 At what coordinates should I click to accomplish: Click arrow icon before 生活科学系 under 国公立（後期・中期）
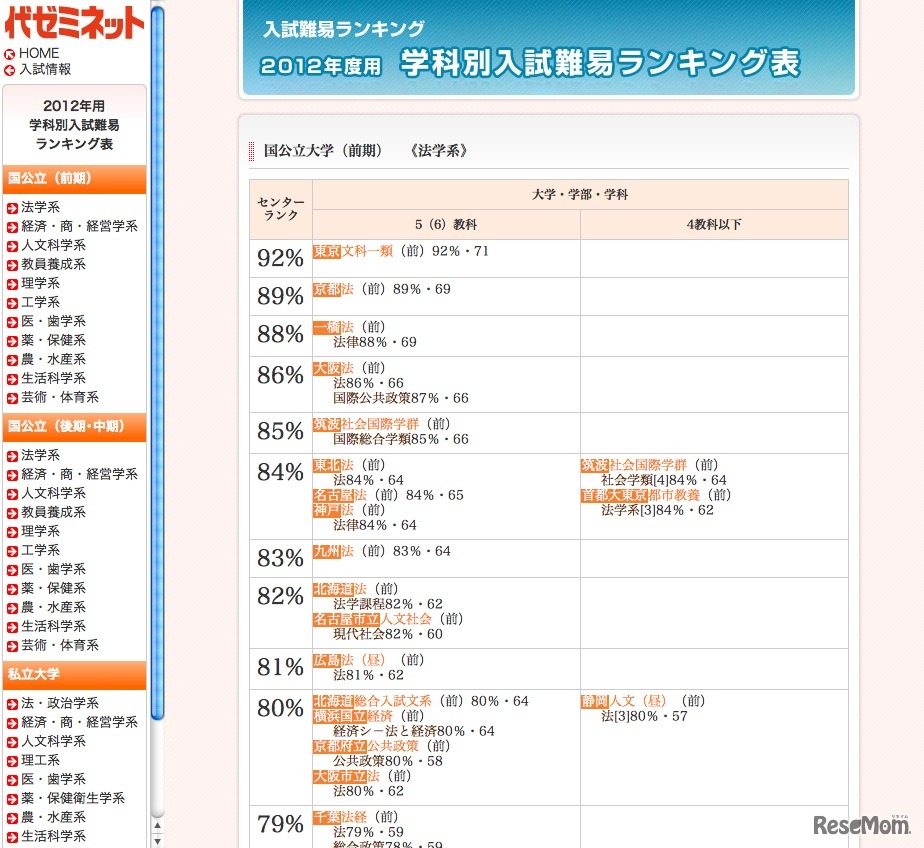coord(12,628)
